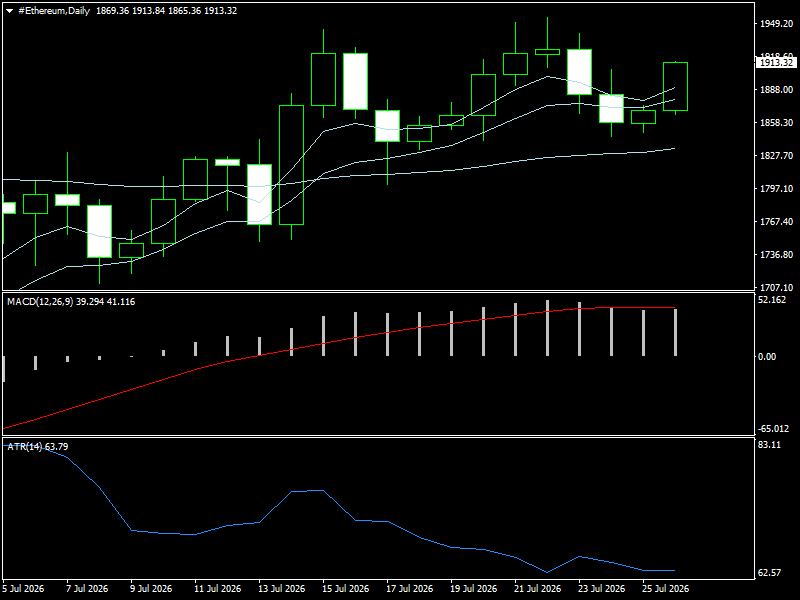Viewport: 800px width, 600px height.
Task: Click the 0.00 MACD zero-level label
Action: pos(767,357)
